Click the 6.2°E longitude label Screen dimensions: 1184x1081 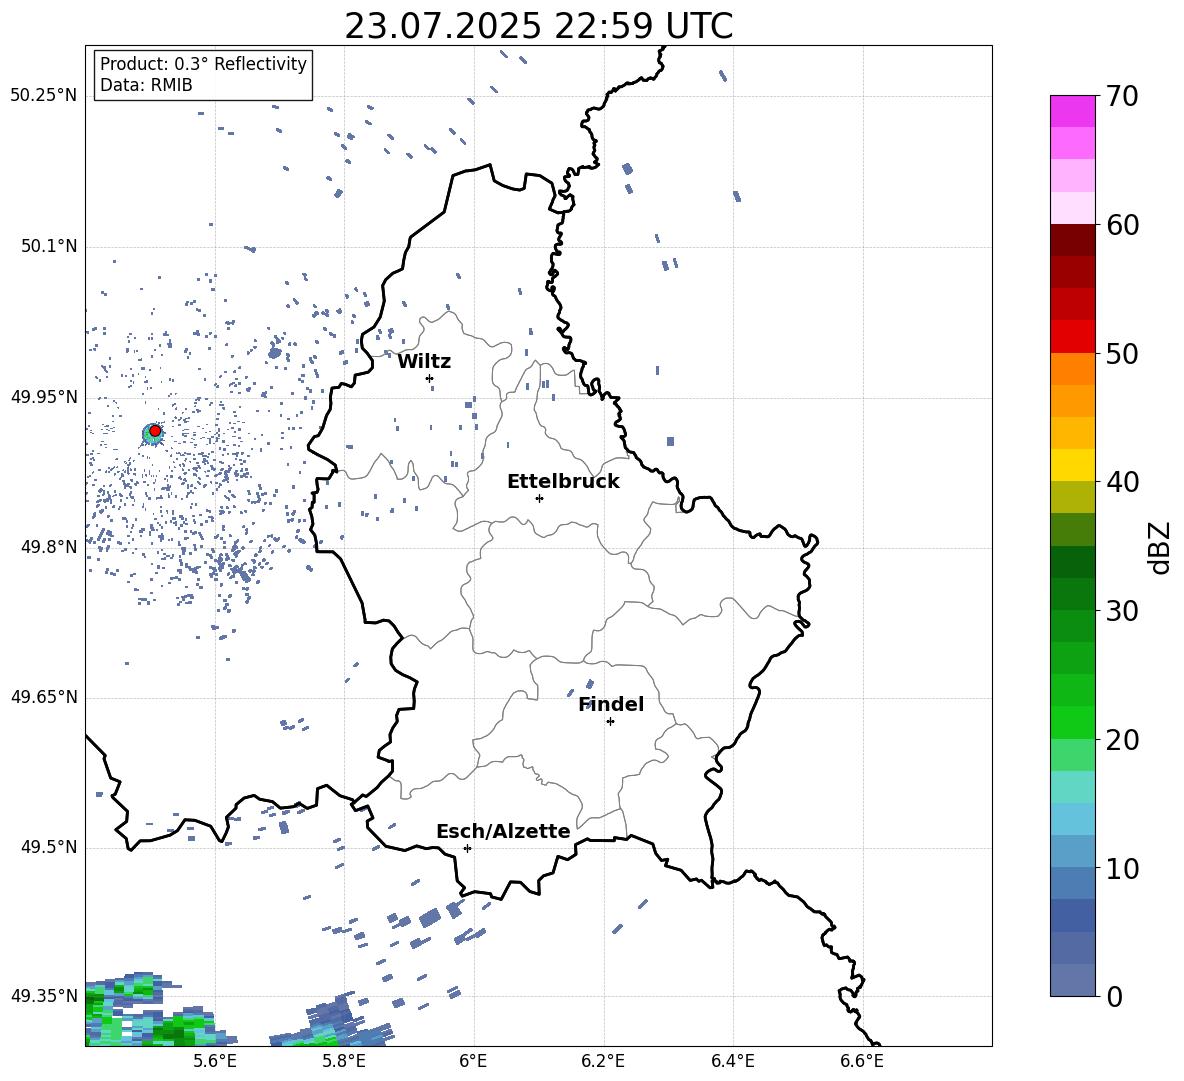tap(603, 1061)
